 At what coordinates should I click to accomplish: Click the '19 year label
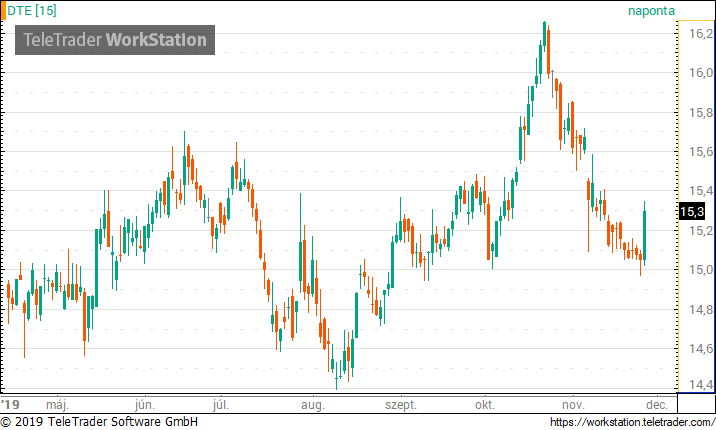click(x=11, y=404)
